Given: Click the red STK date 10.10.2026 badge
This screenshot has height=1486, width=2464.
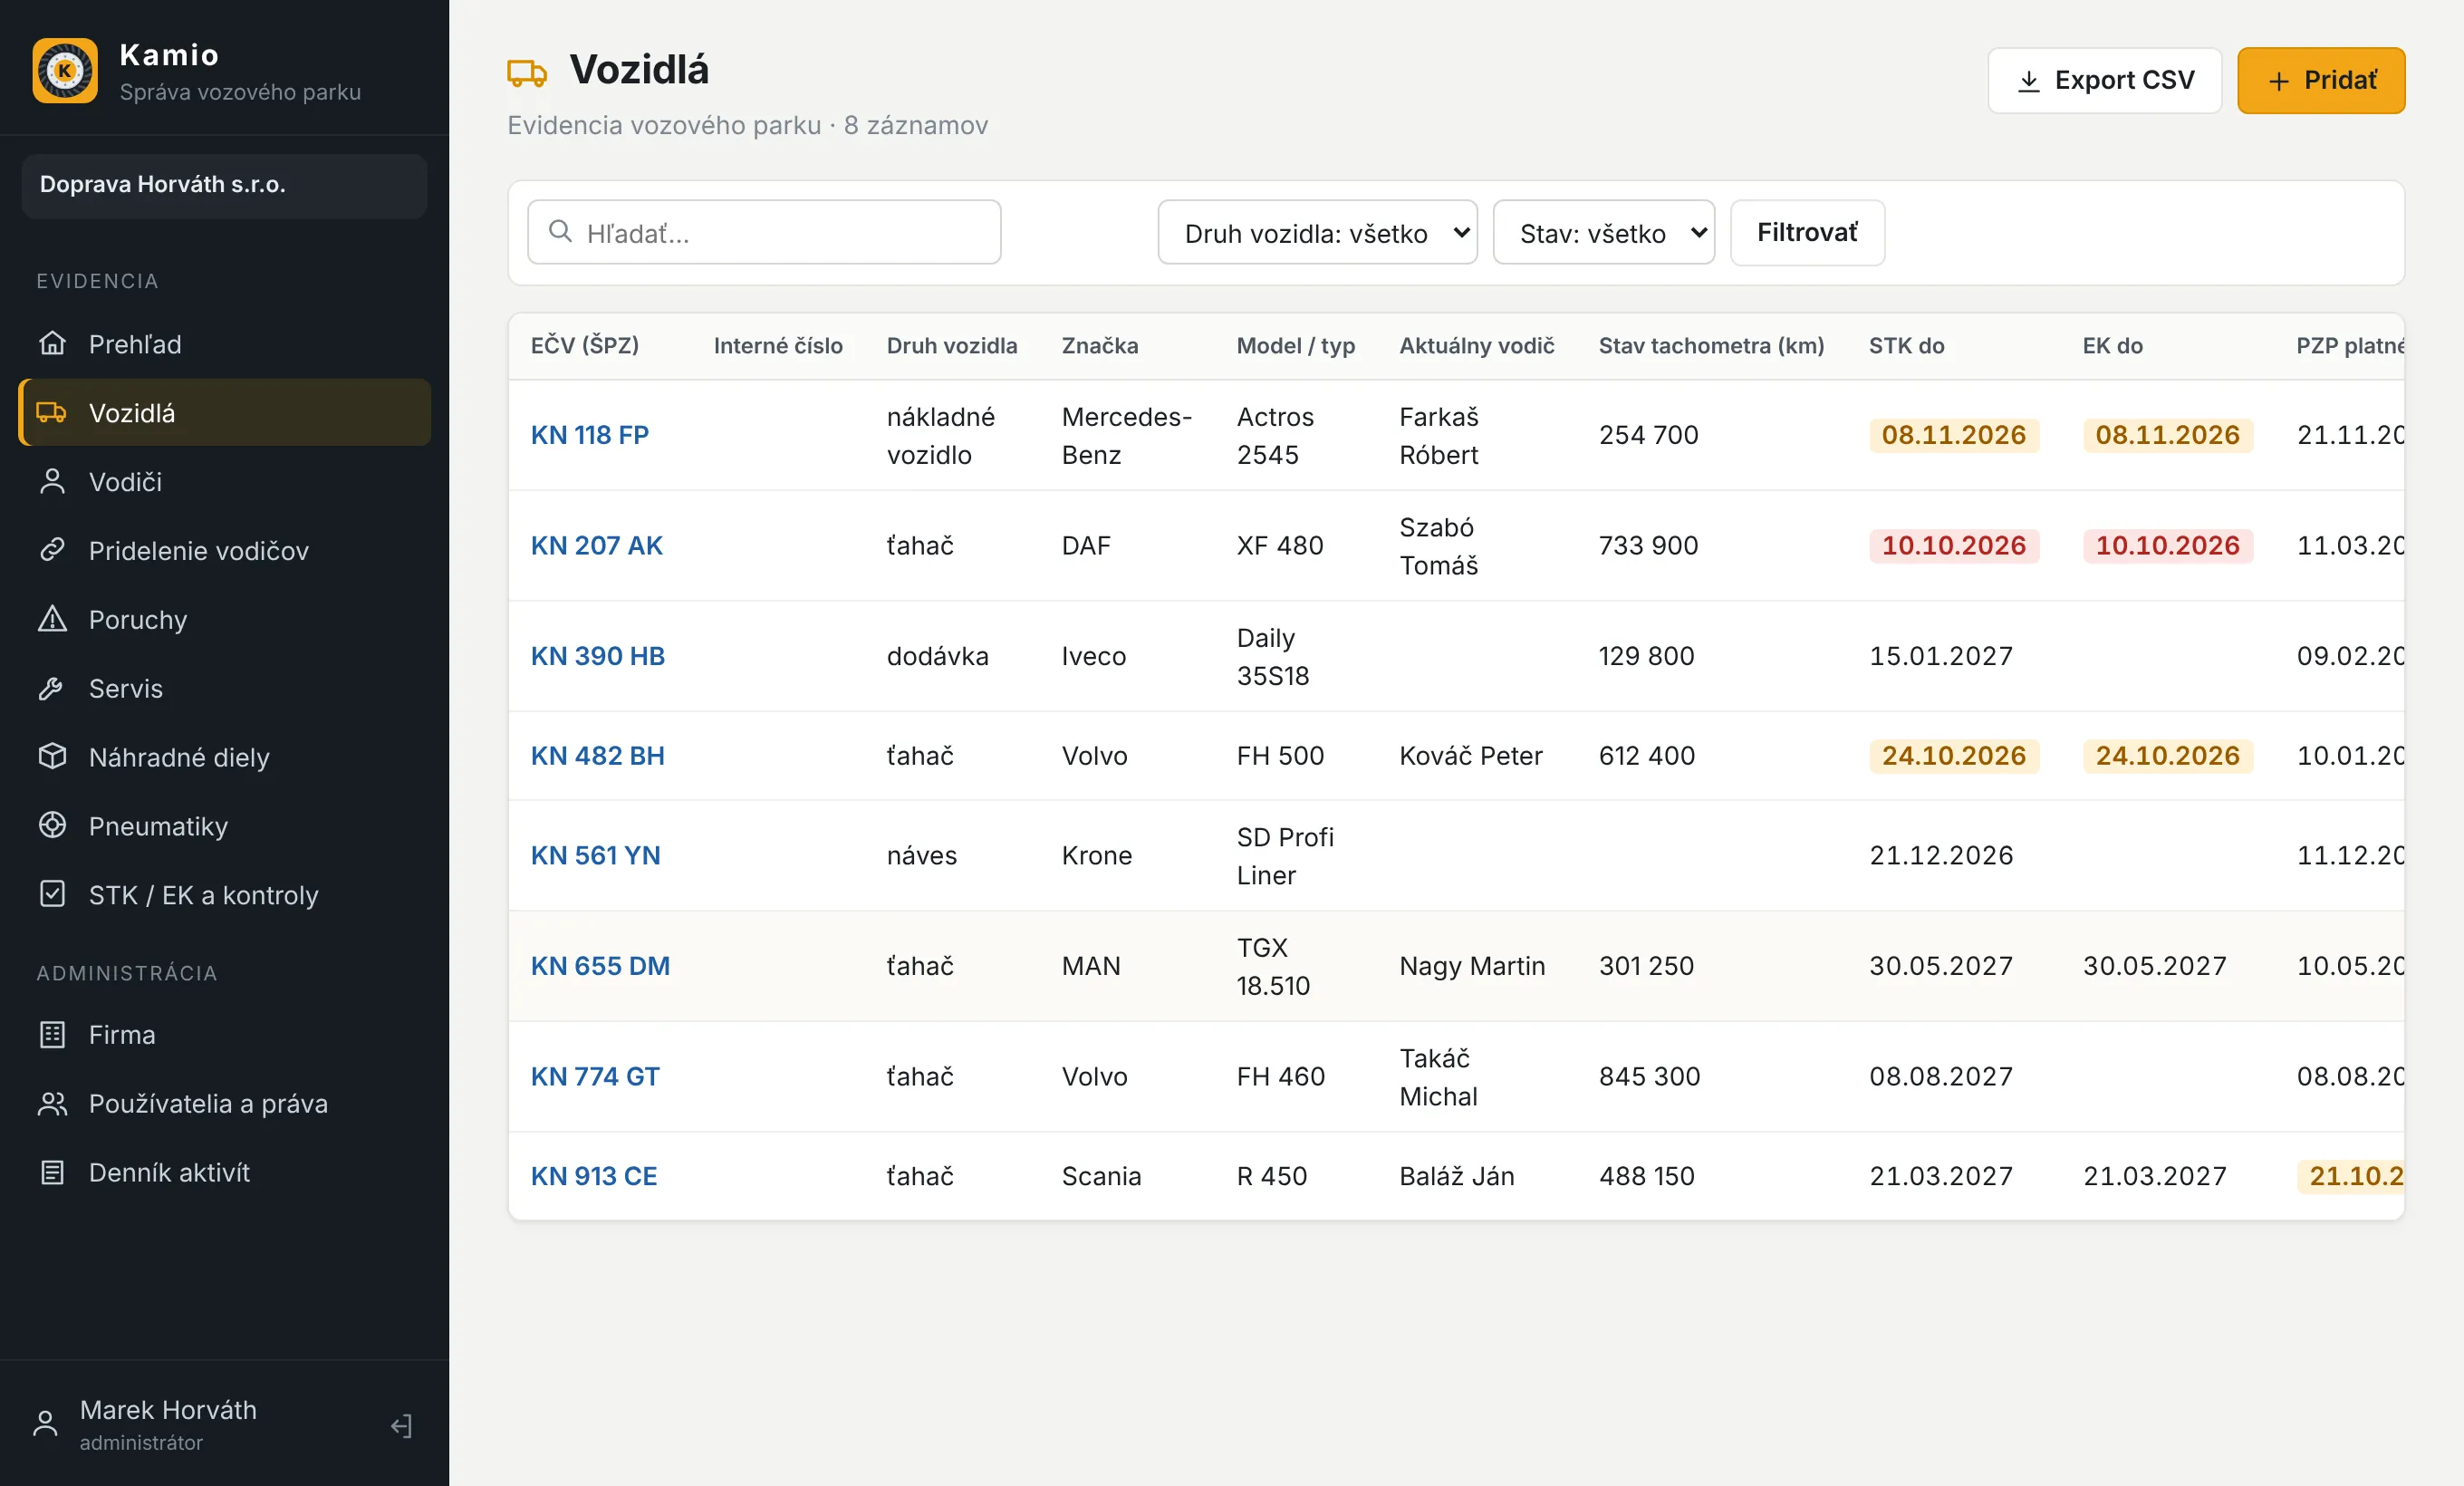Looking at the screenshot, I should pos(1953,545).
